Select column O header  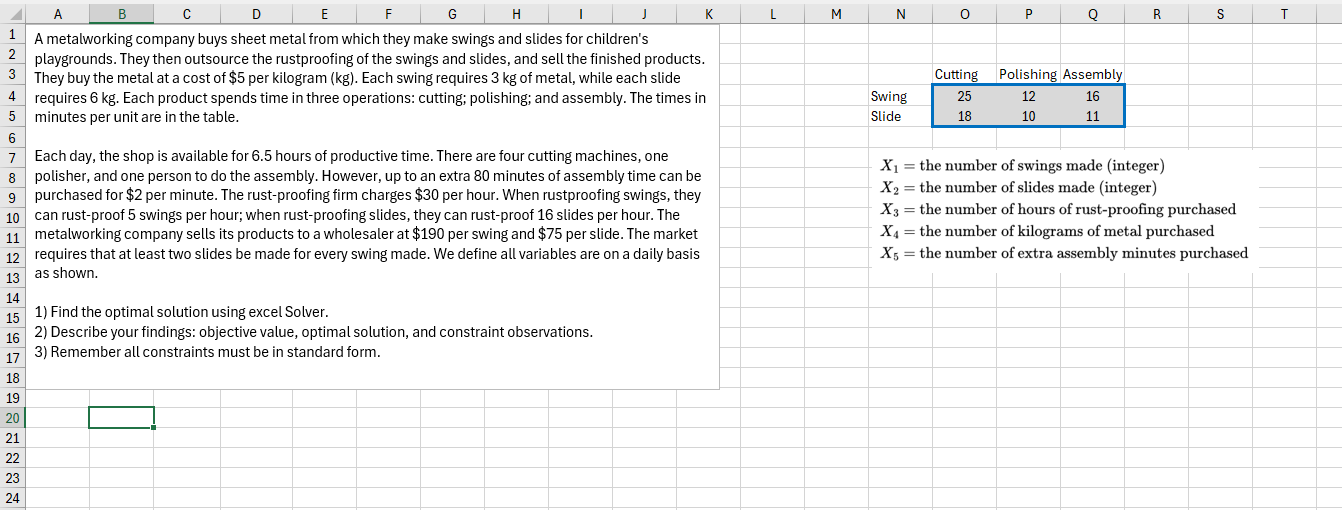pyautogui.click(x=964, y=13)
